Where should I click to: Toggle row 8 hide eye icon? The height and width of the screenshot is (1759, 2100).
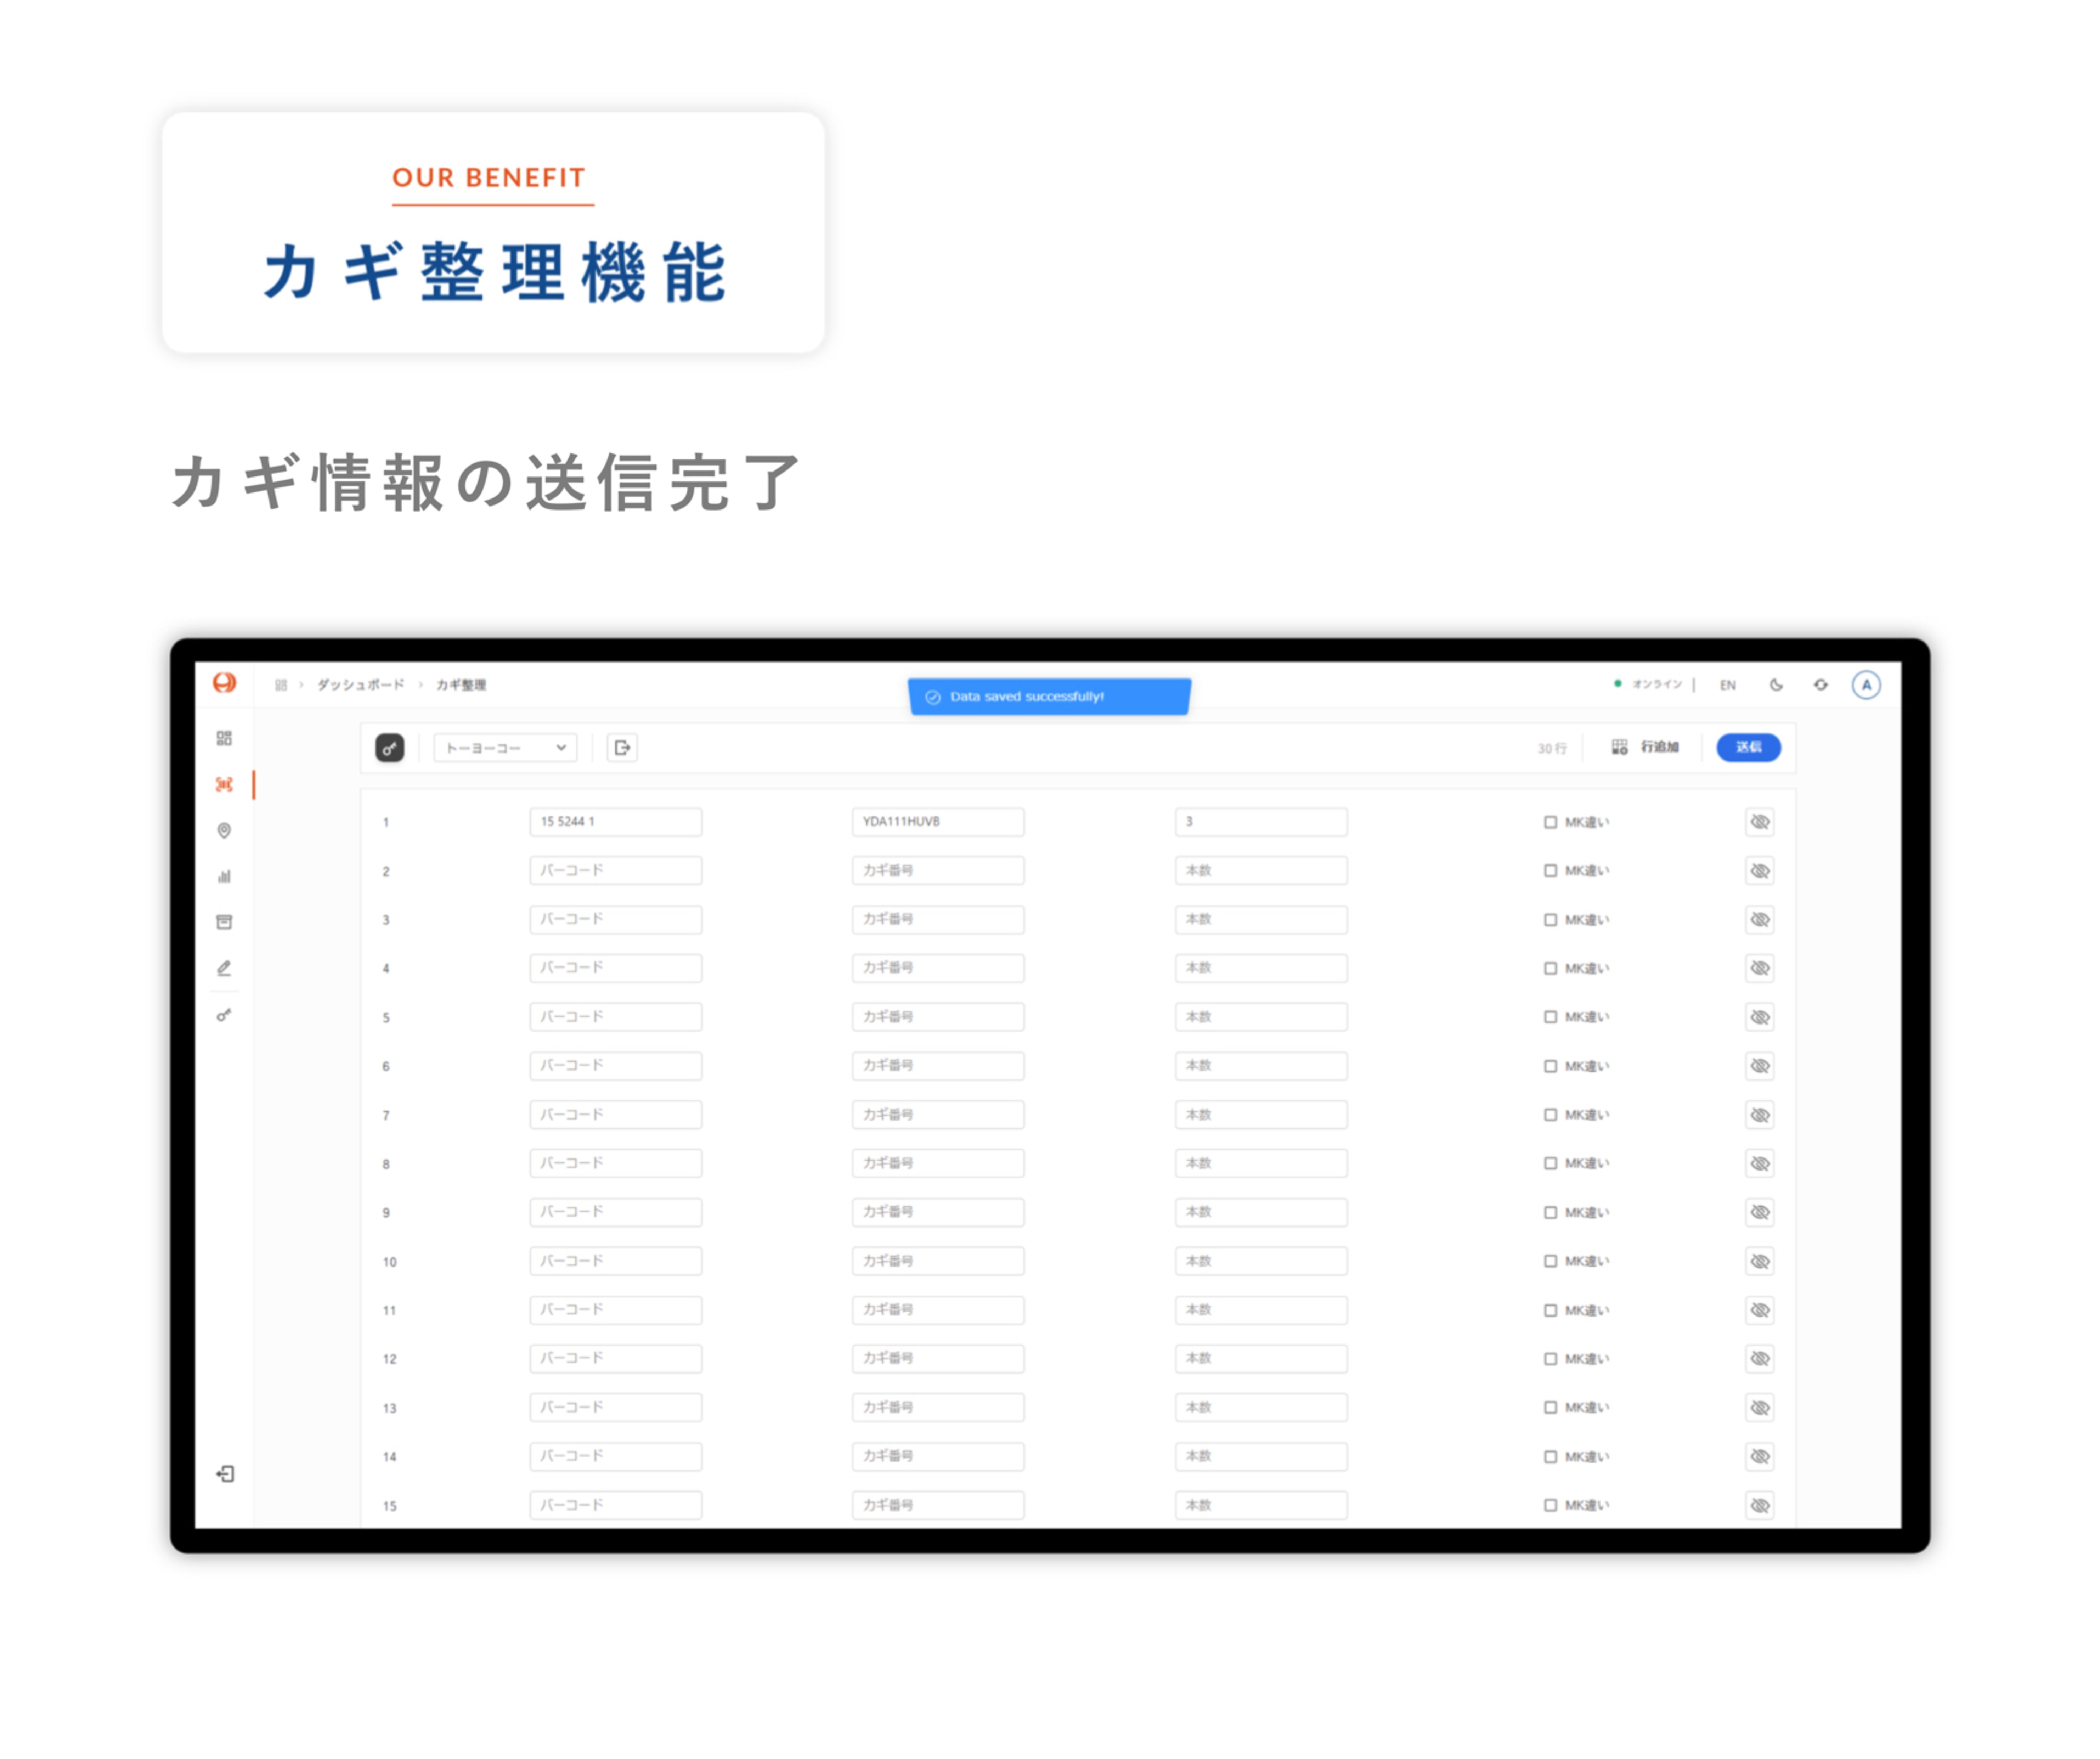click(1760, 1164)
